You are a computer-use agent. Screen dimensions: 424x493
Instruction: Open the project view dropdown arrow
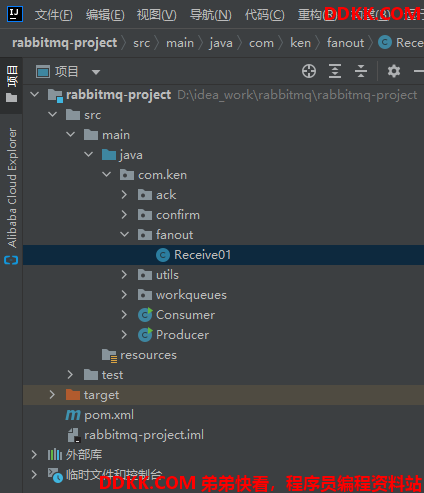point(96,72)
